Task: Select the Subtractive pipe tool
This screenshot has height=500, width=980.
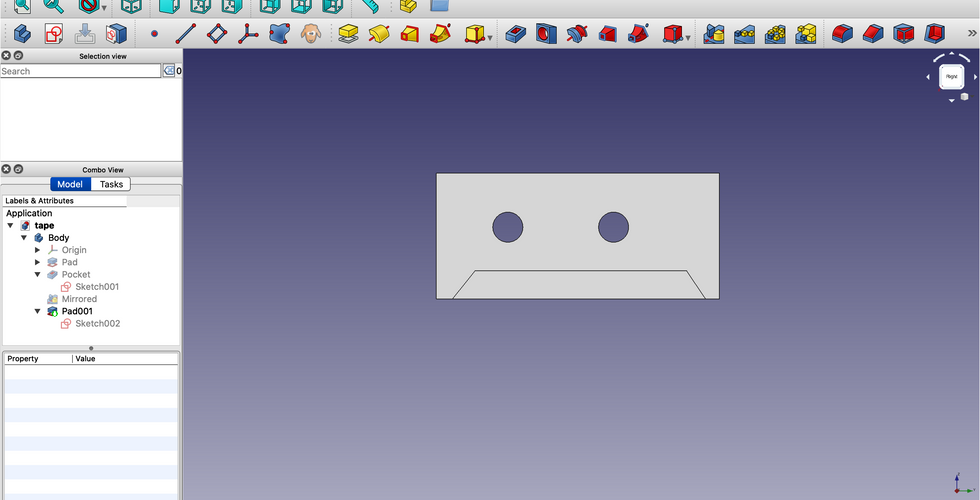Action: (x=639, y=33)
